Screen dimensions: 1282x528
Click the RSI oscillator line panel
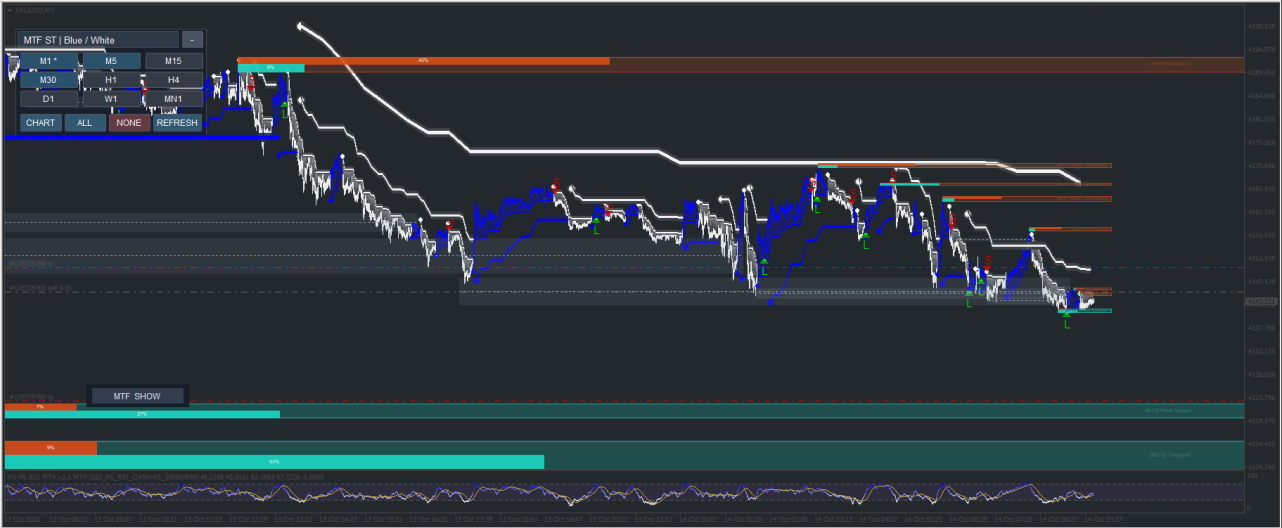624,493
